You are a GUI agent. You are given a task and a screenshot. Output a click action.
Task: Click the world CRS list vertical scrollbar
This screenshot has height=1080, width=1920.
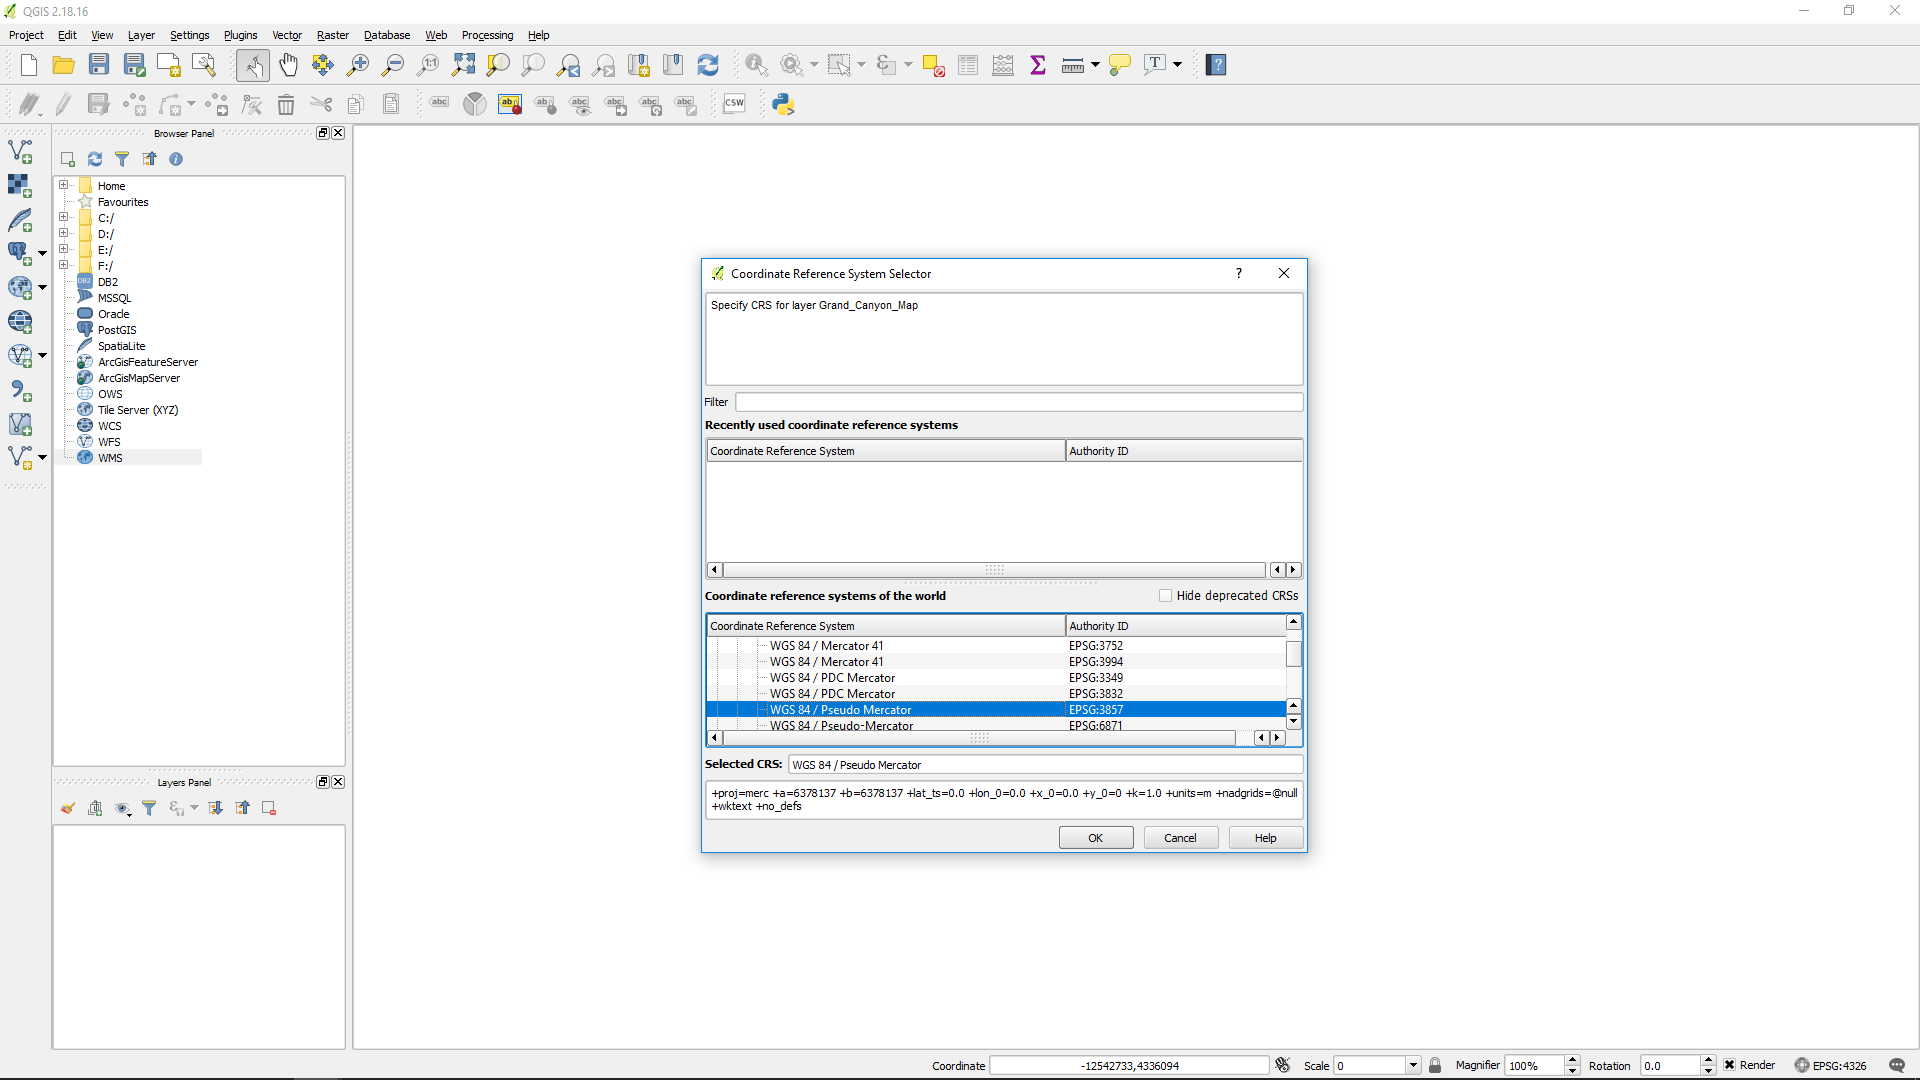(x=1293, y=655)
